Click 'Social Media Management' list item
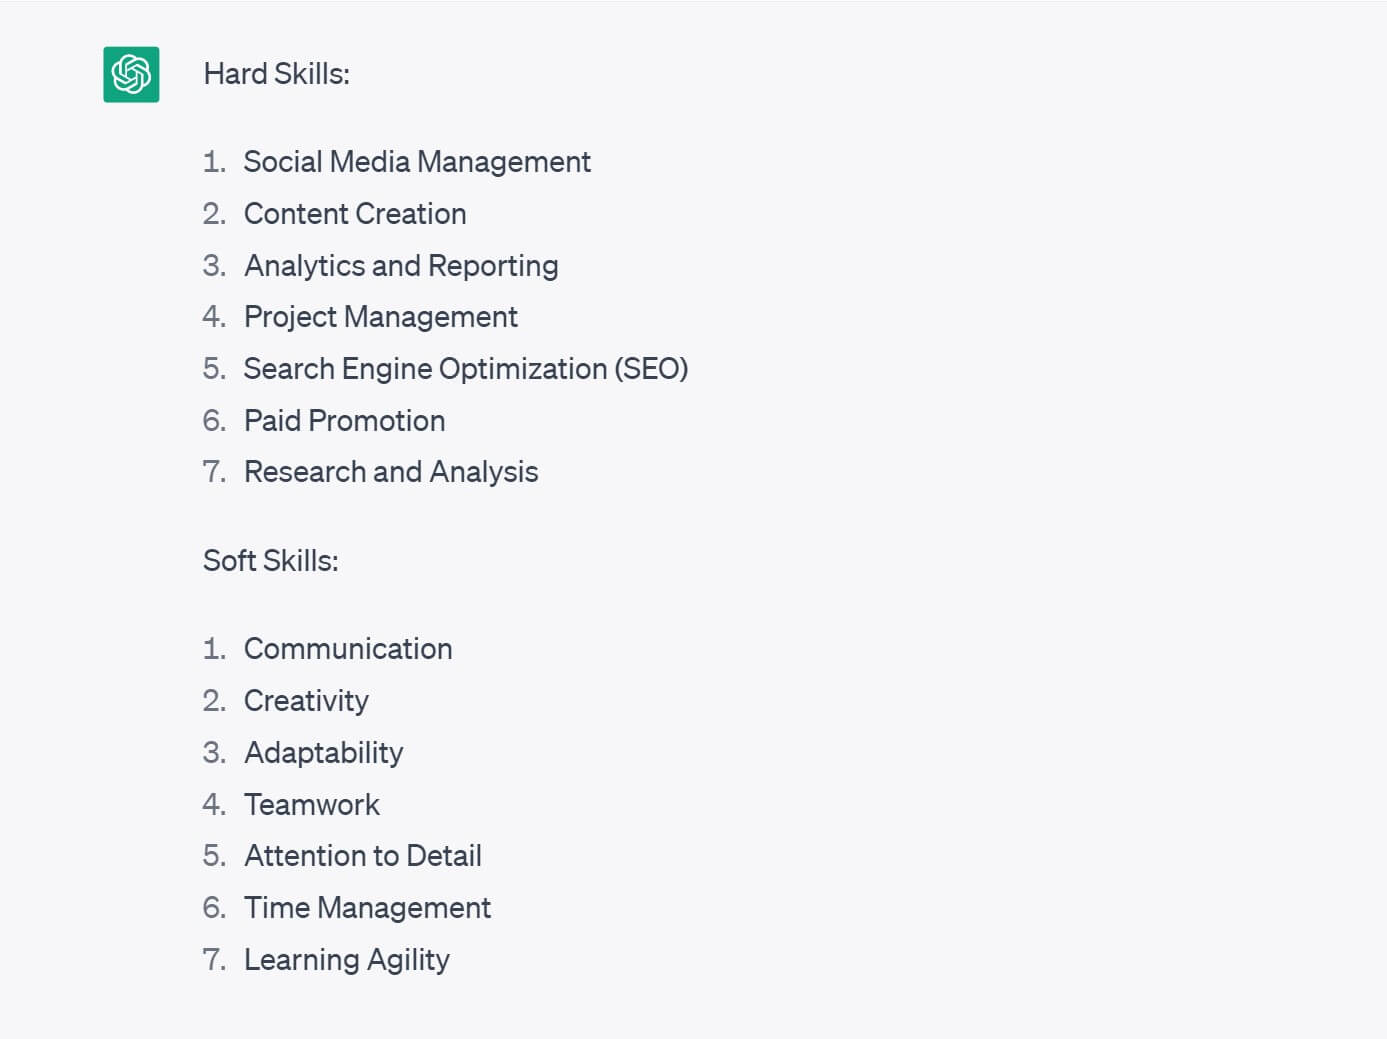1387x1039 pixels. [x=417, y=162]
